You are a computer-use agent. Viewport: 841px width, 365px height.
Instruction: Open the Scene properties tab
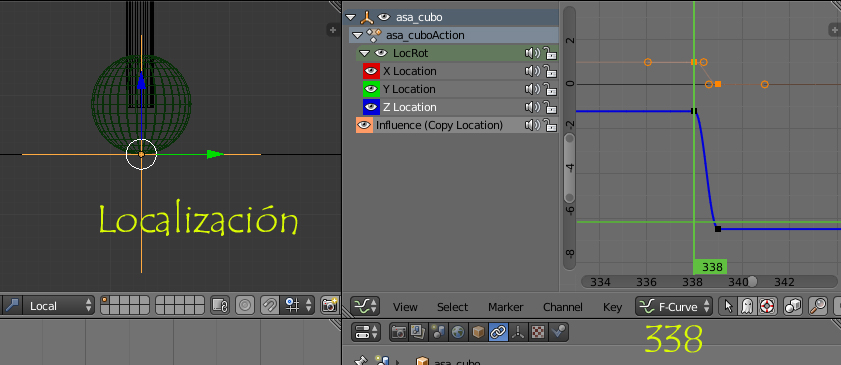438,332
